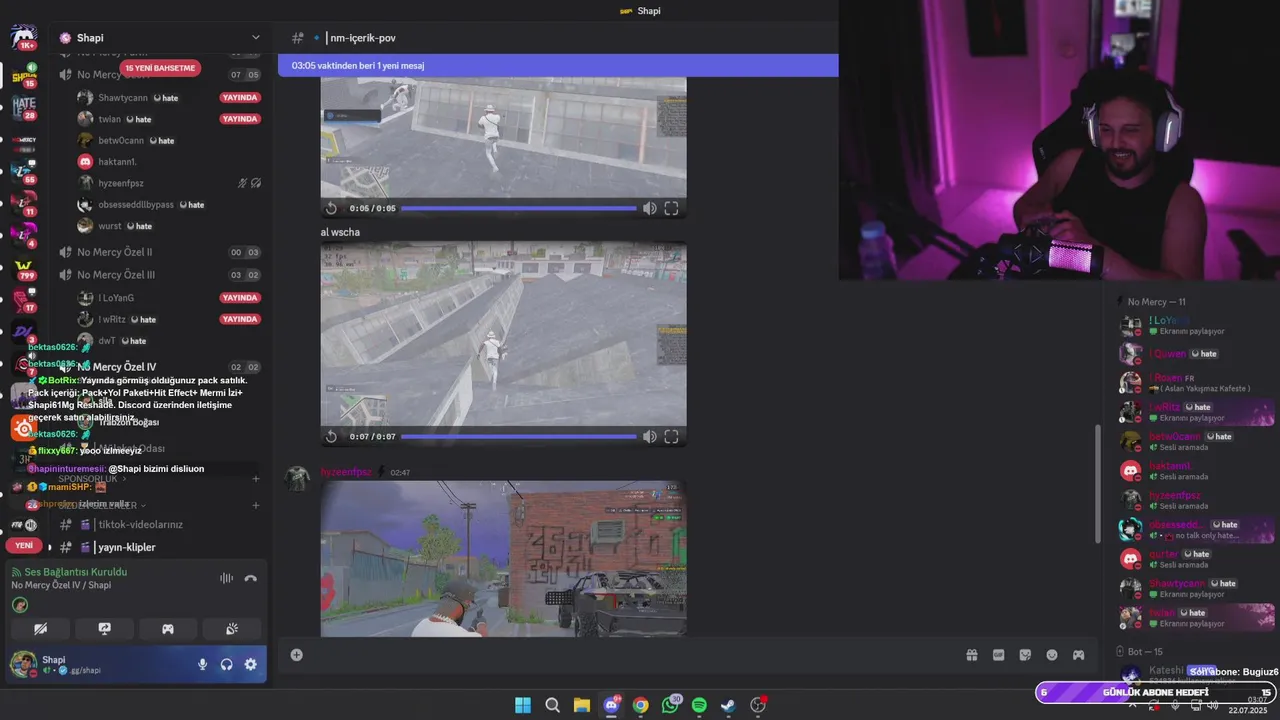Viewport: 1280px width, 720px height.
Task: Mute the microphone in user panel
Action: tap(202, 664)
